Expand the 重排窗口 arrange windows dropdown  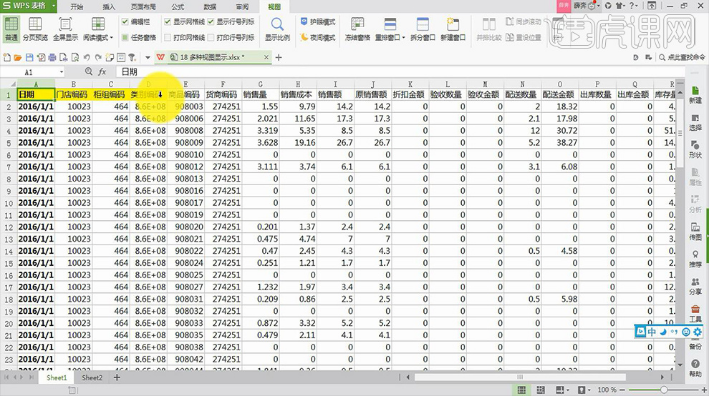click(403, 38)
